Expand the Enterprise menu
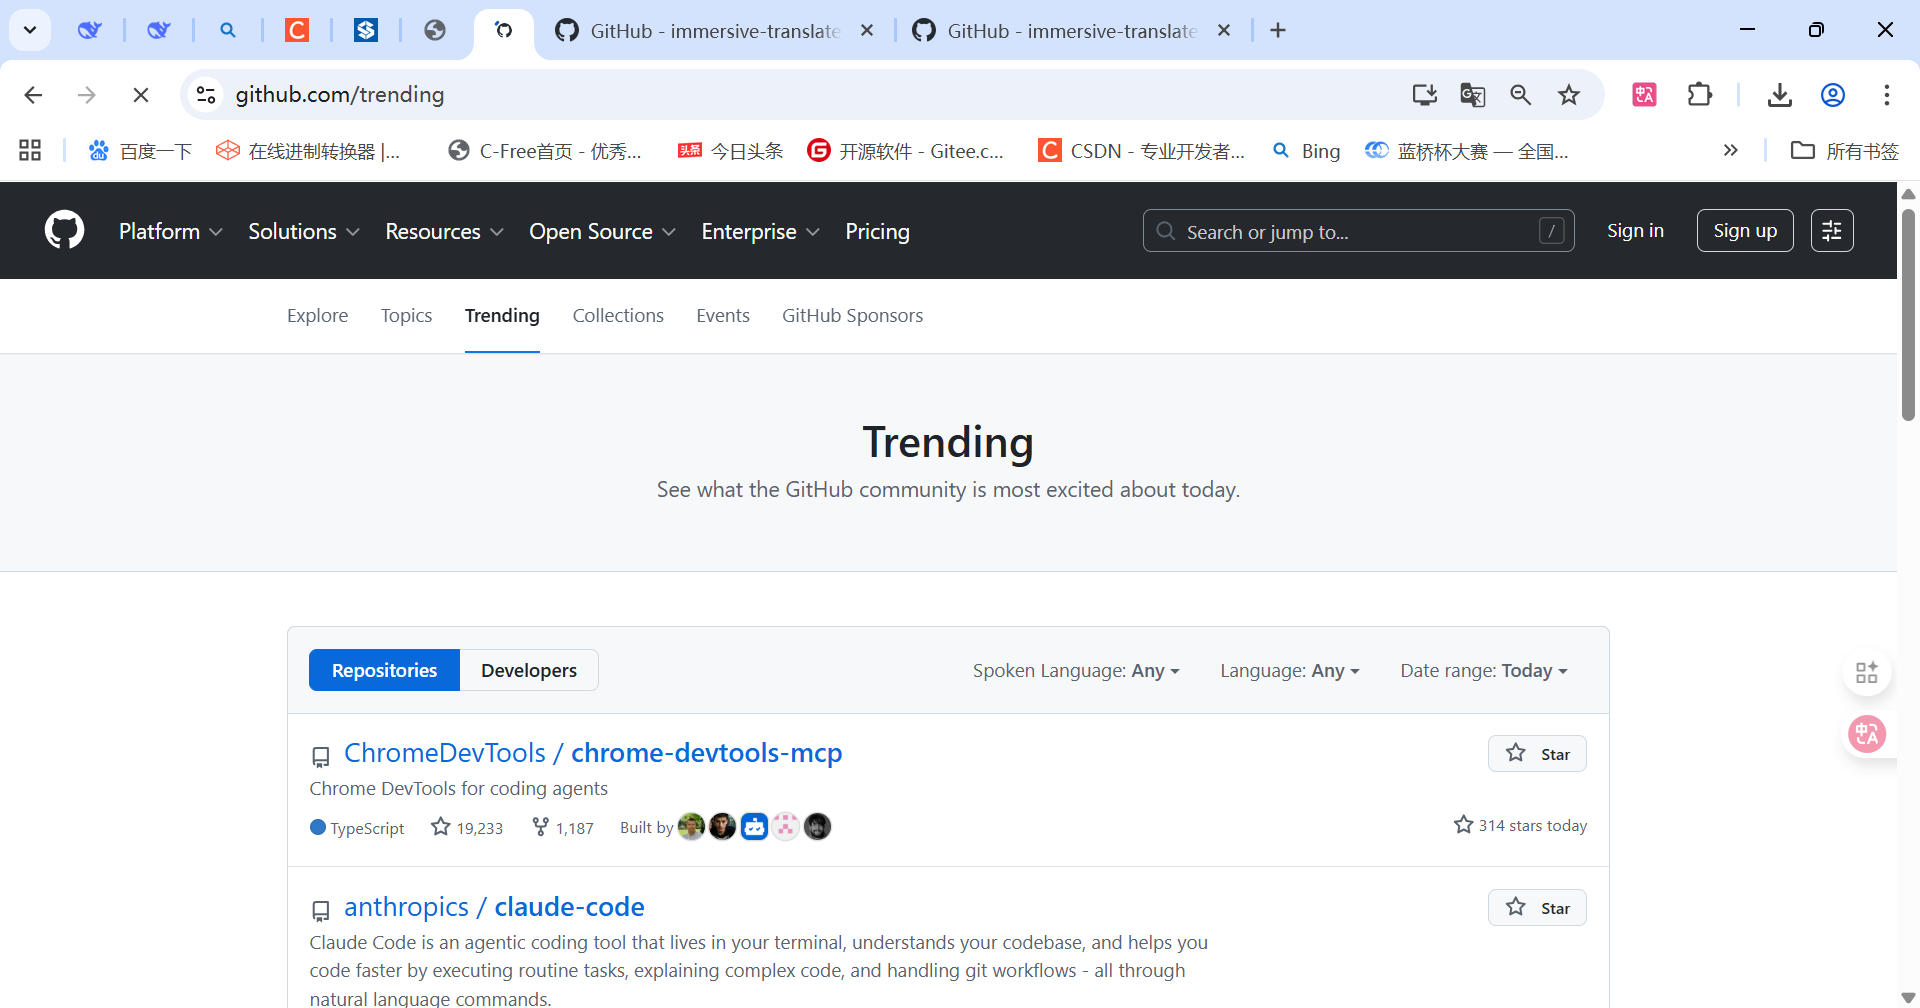 pos(760,231)
